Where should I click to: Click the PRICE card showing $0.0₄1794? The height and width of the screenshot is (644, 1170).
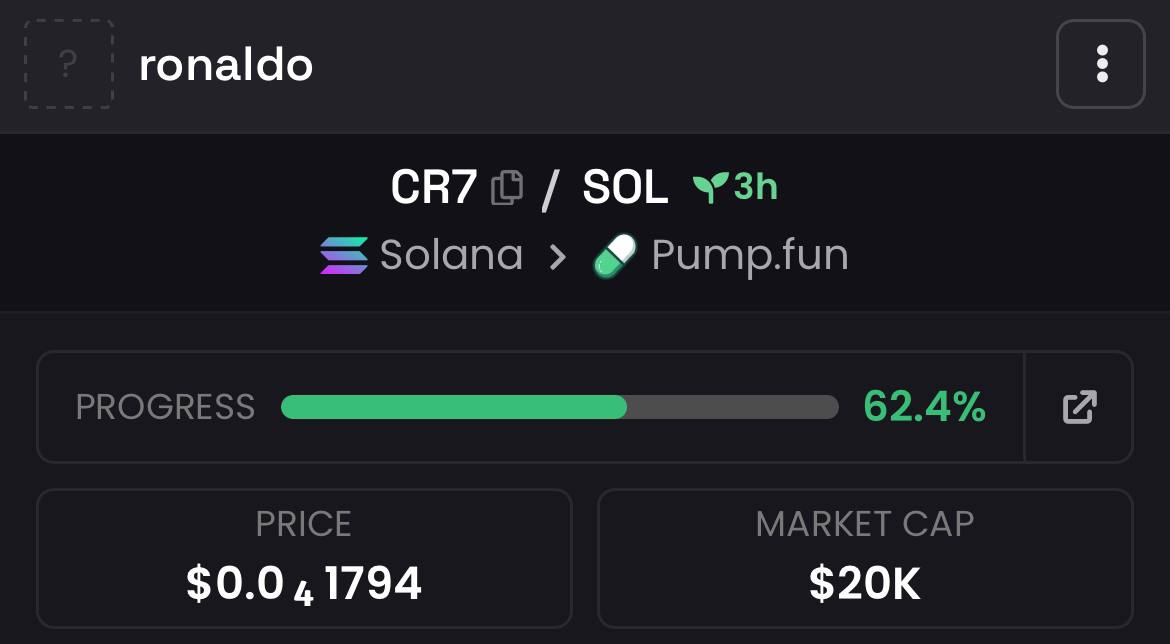coord(304,558)
